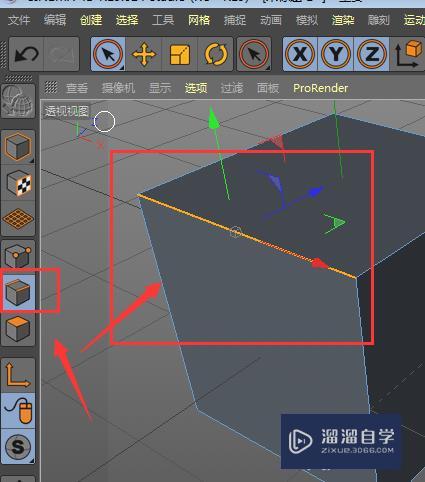Toggle the X axis lock

tap(300, 54)
